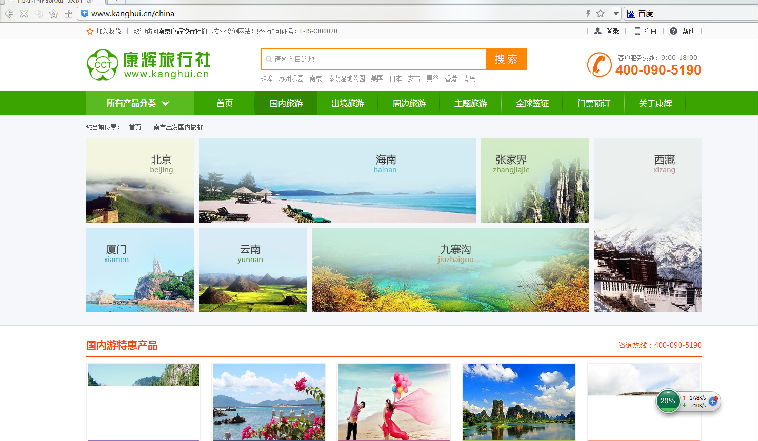Open the 门票预订 navigation tab
This screenshot has height=441, width=758.
pyautogui.click(x=594, y=103)
